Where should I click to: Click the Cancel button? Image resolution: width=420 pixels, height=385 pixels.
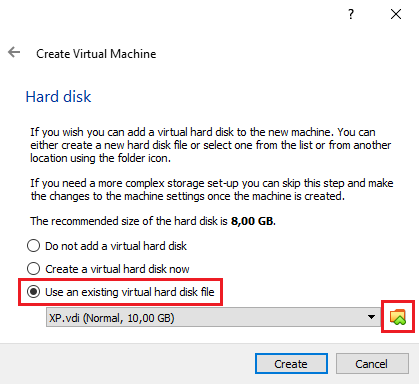point(372,364)
